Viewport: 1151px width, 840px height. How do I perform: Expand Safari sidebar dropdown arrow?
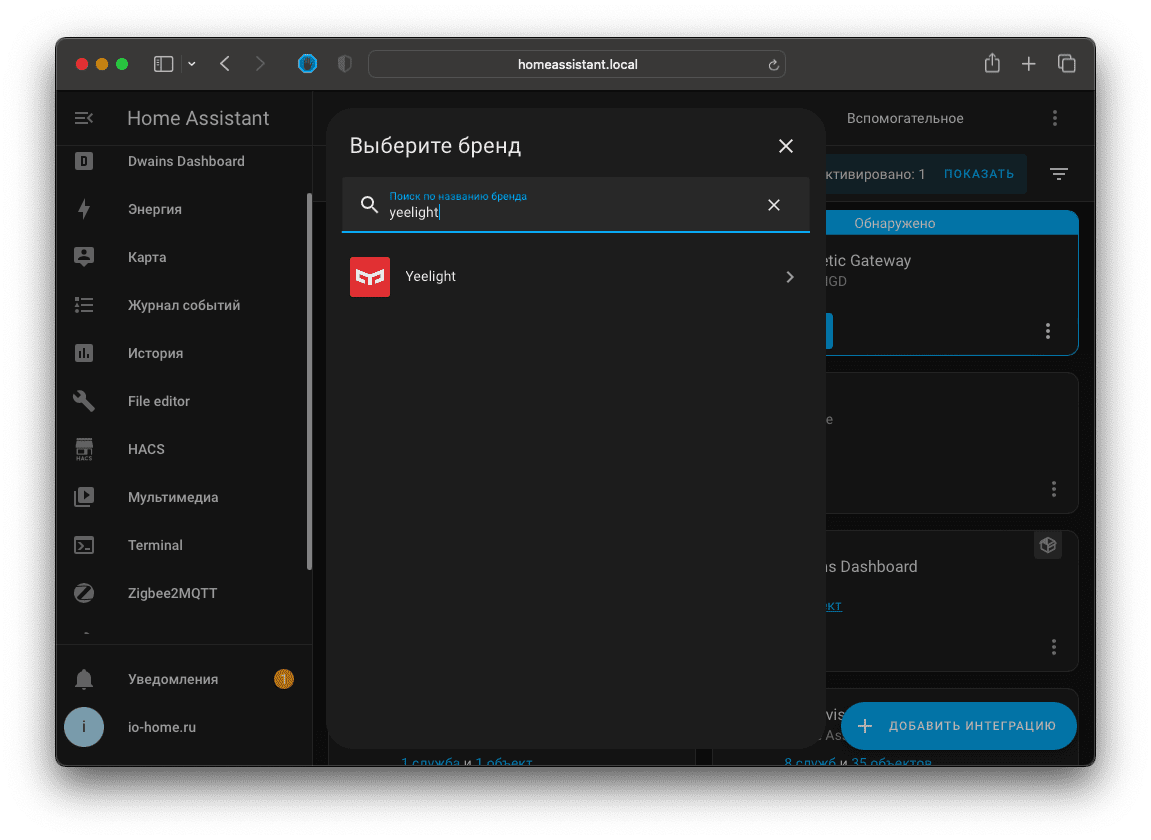pyautogui.click(x=192, y=64)
